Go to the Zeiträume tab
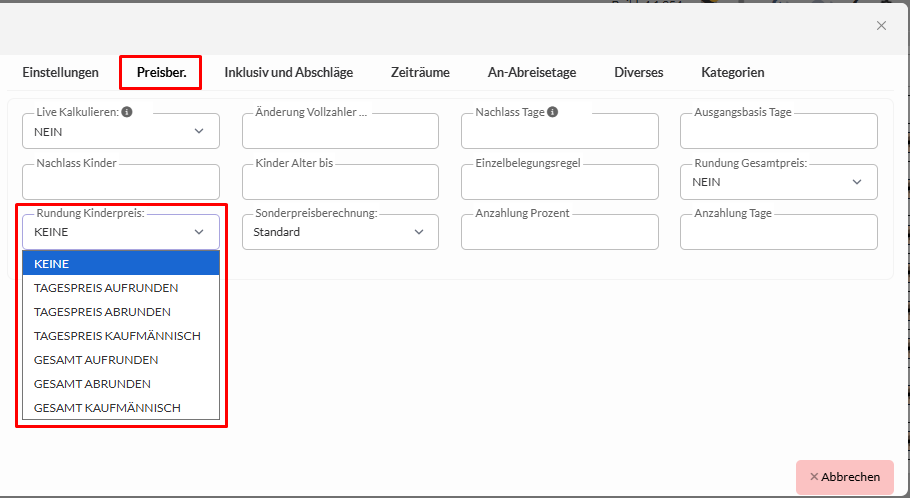 pyautogui.click(x=420, y=72)
